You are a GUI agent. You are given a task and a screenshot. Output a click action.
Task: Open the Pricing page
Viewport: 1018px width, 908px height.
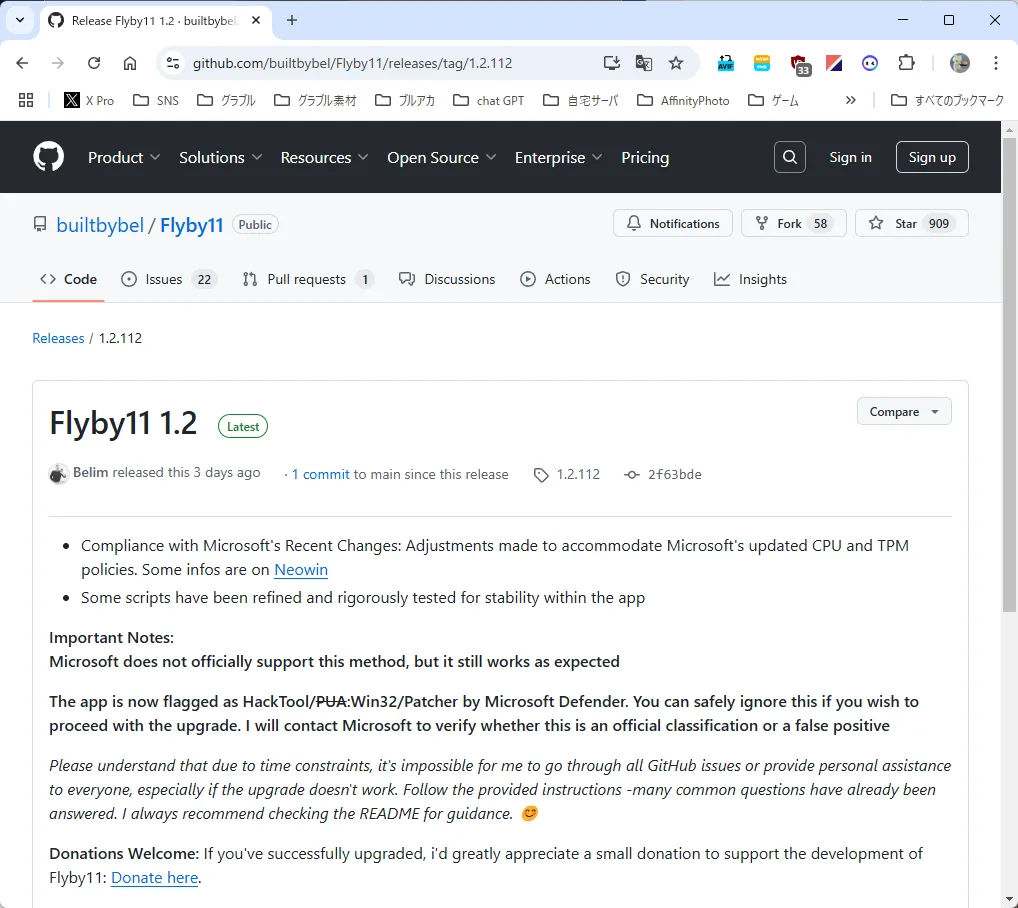pyautogui.click(x=645, y=157)
